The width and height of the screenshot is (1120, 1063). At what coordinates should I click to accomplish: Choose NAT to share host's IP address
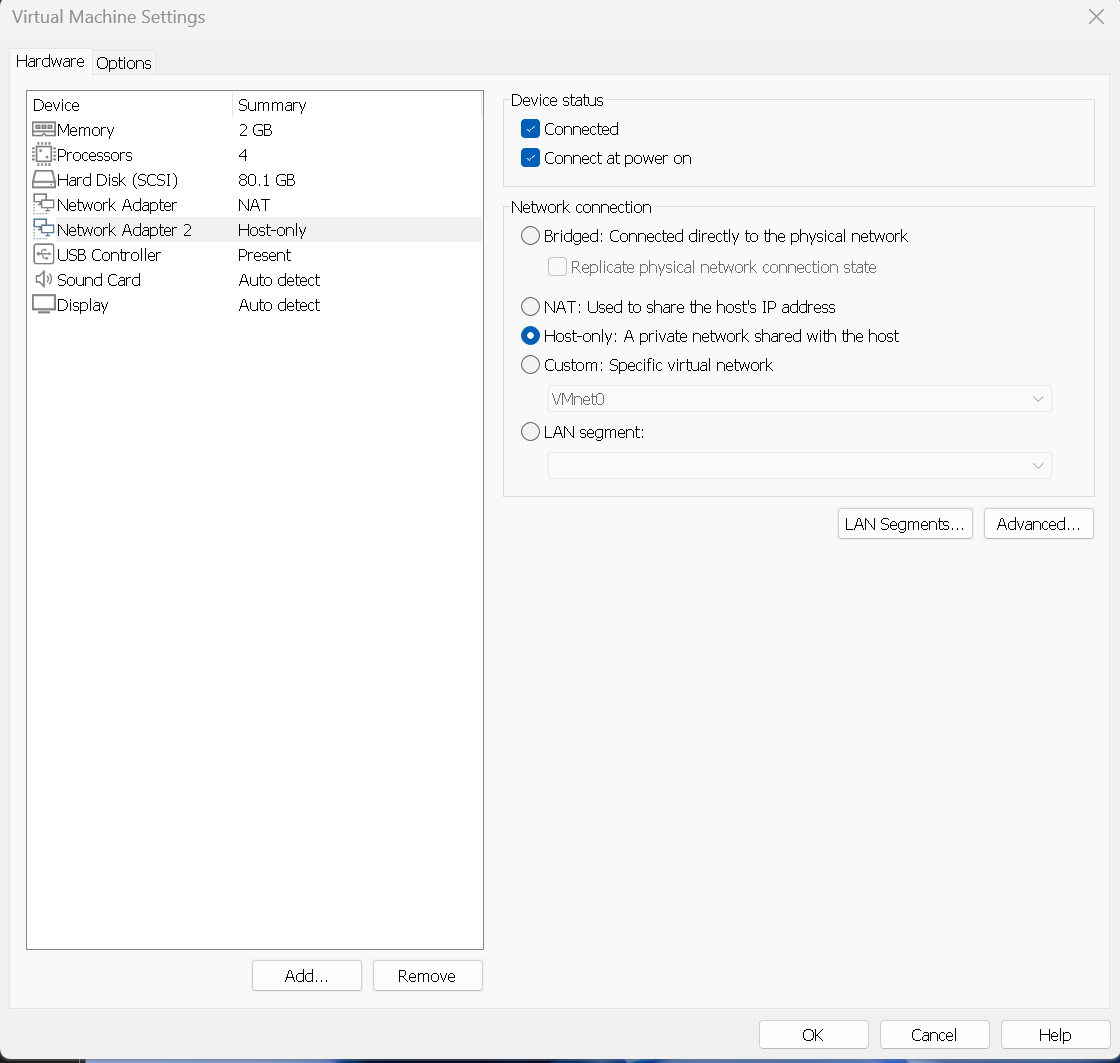[x=530, y=306]
